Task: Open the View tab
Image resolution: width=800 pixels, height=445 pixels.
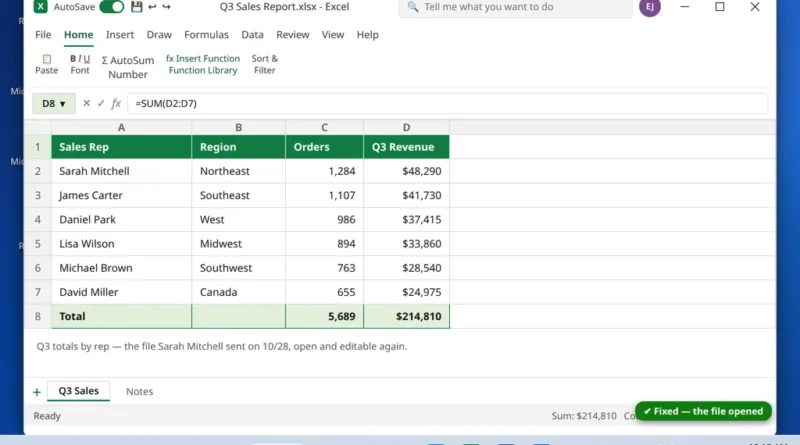Action: (x=333, y=35)
